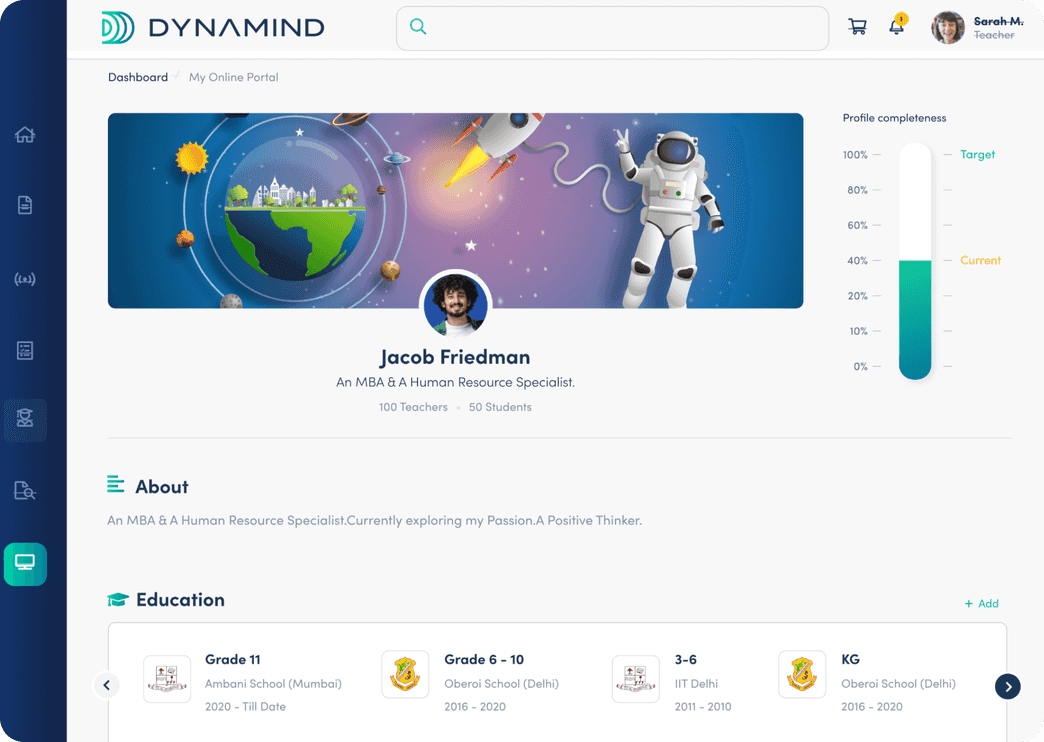Open Jacob Friedman's profile picture
Viewport: 1044px width, 742px height.
pyautogui.click(x=455, y=304)
